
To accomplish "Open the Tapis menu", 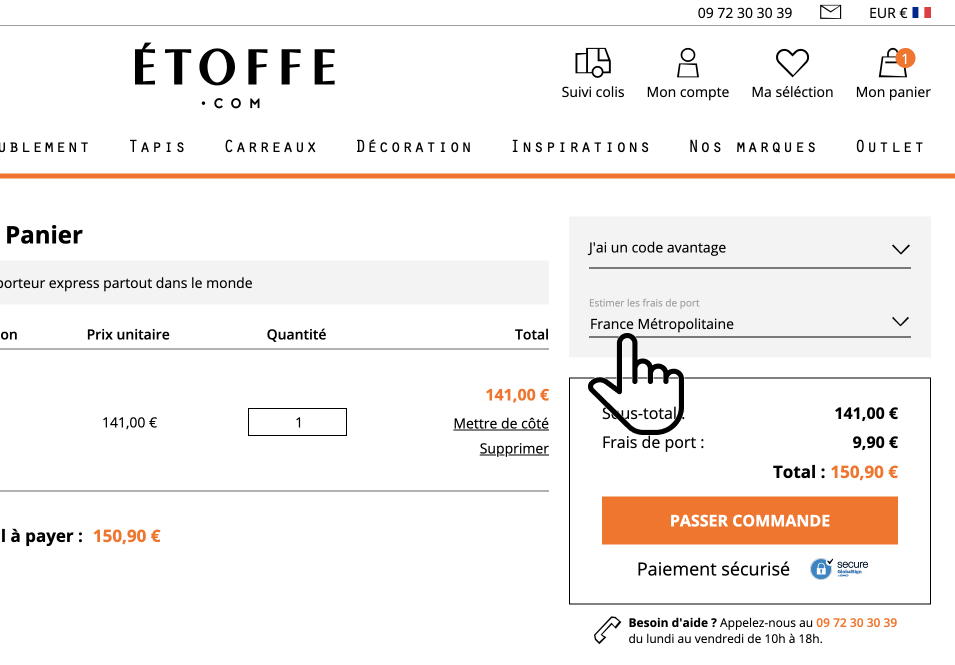I will point(157,147).
